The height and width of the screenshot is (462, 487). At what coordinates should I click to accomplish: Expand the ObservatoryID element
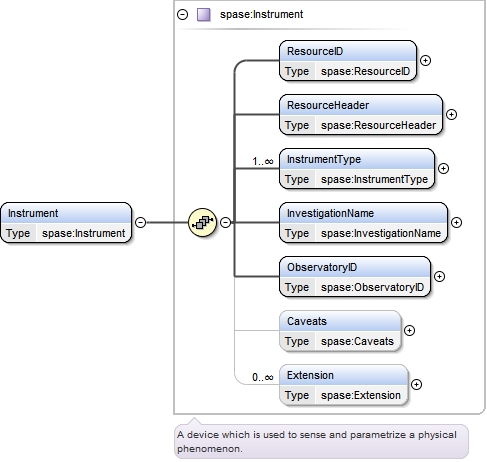click(x=439, y=277)
